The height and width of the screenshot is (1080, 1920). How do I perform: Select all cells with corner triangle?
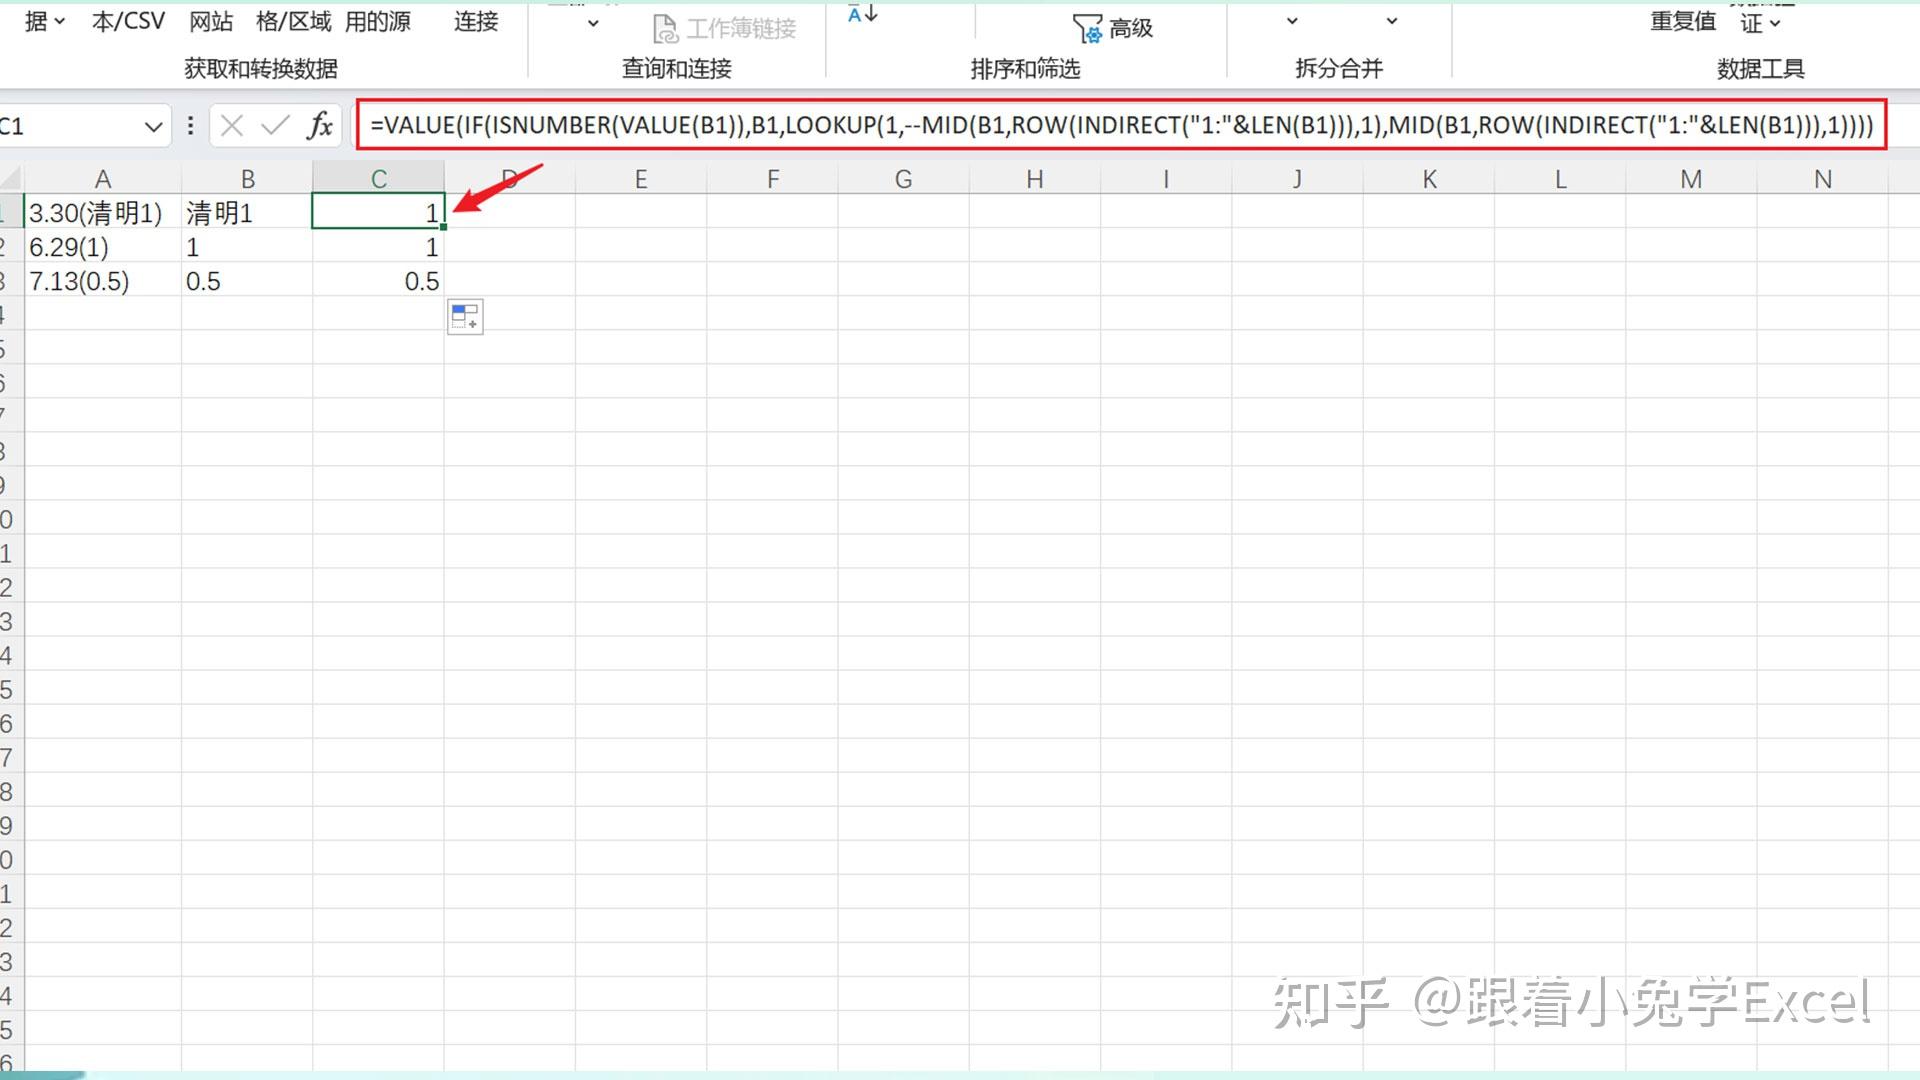tap(11, 179)
